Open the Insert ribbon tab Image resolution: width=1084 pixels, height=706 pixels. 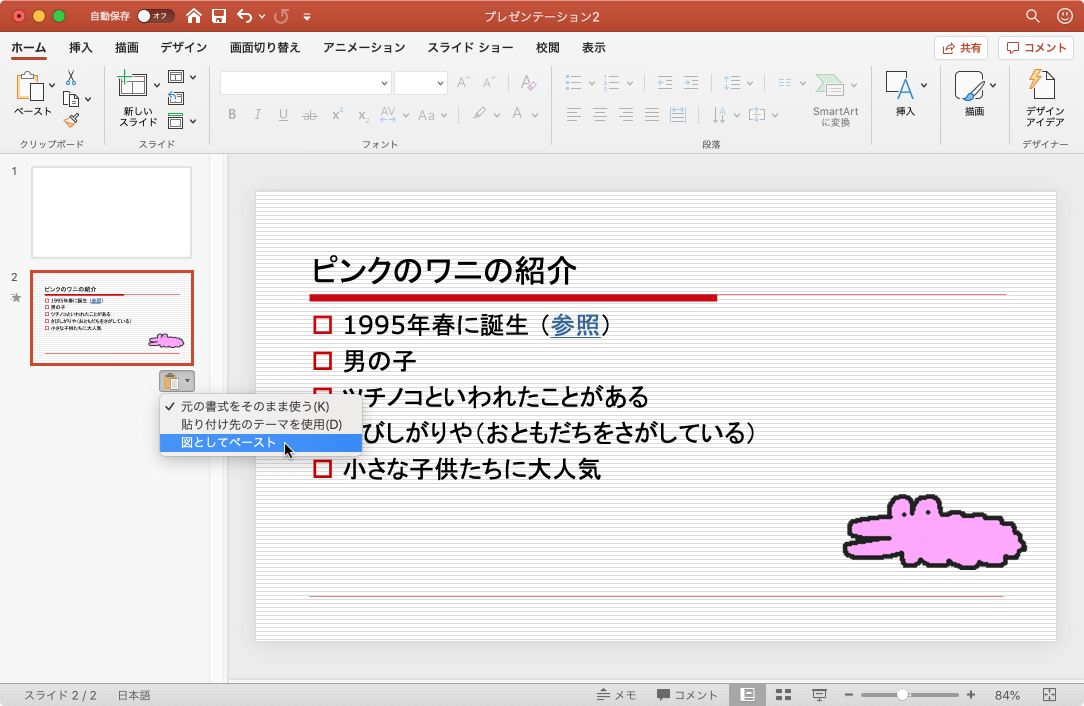coord(80,47)
